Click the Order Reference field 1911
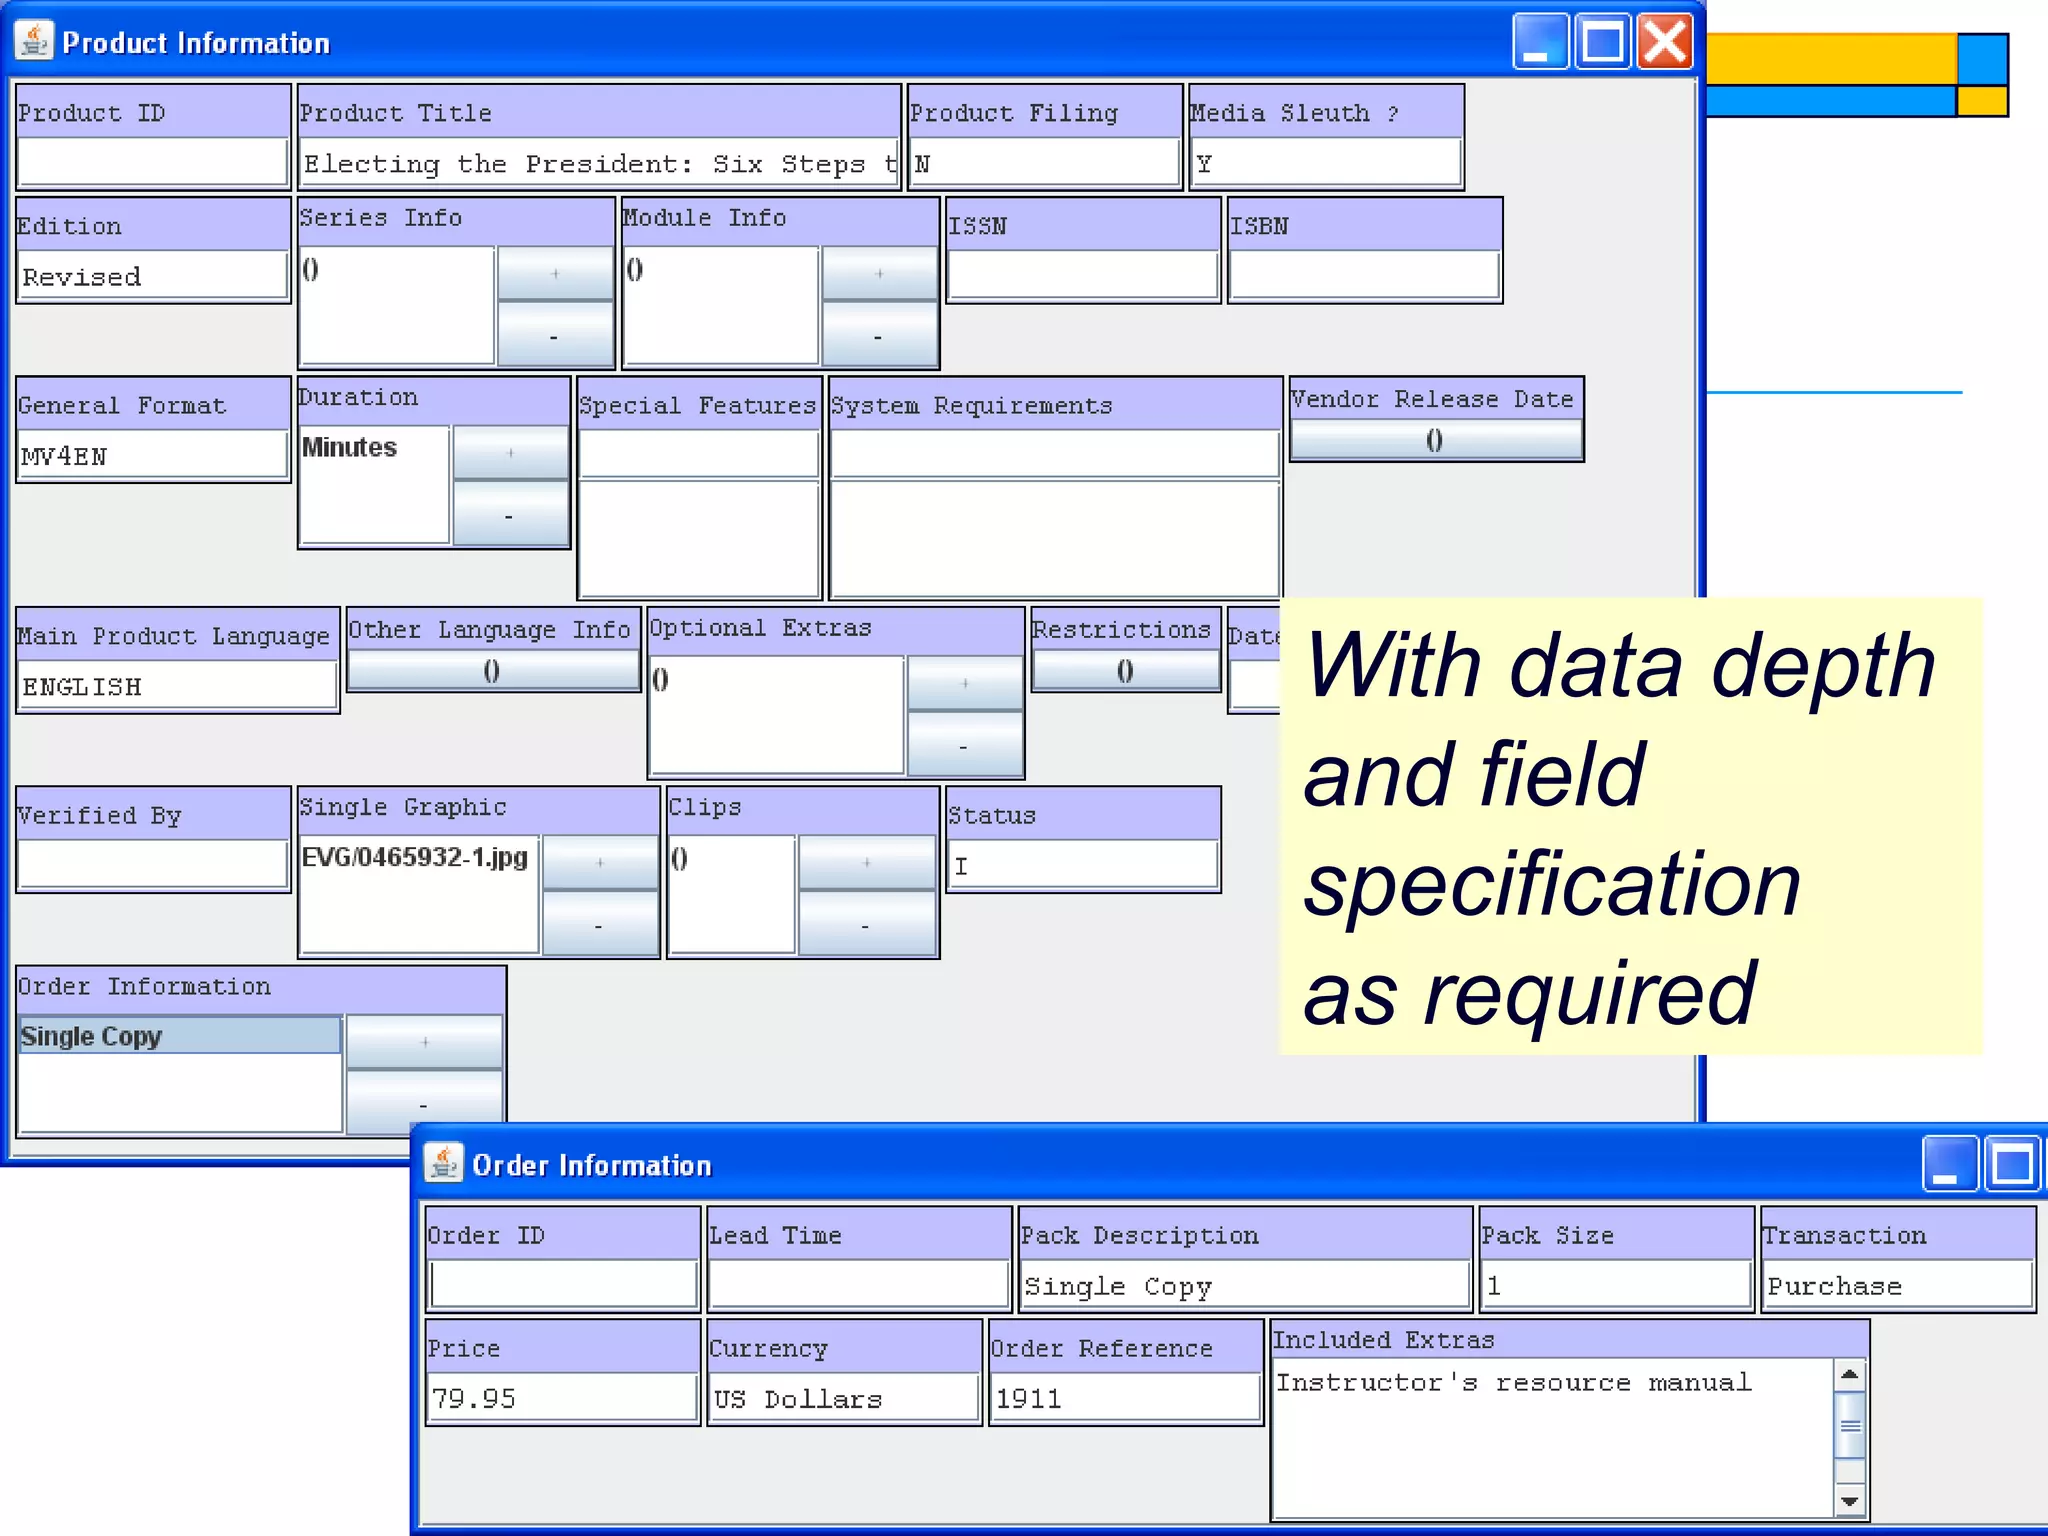 click(x=1126, y=1398)
